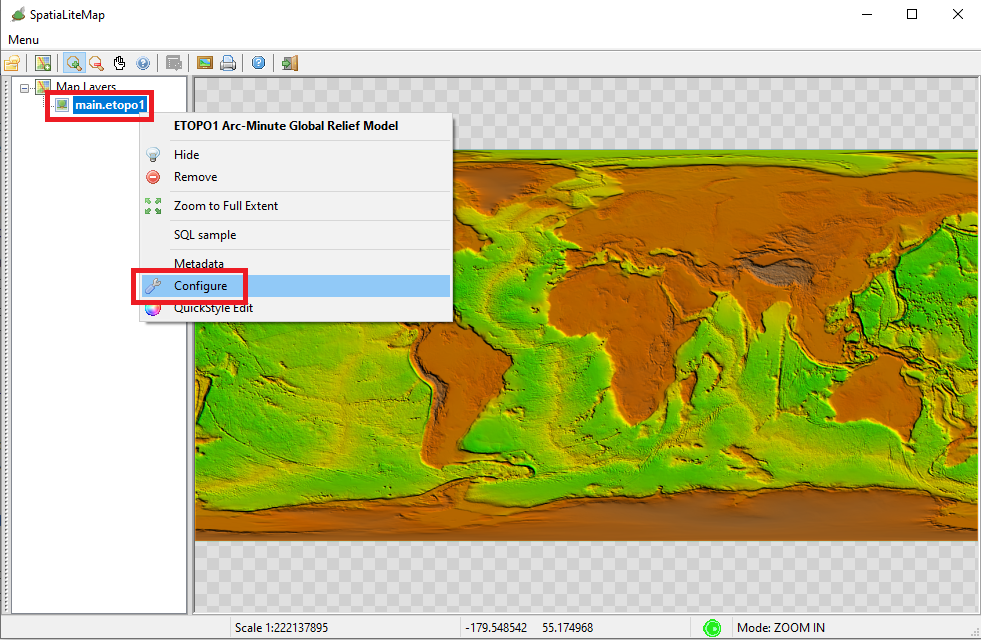The image size is (981, 640).
Task: Click the SpatiaLiteMap title bar app icon
Action: [x=19, y=14]
